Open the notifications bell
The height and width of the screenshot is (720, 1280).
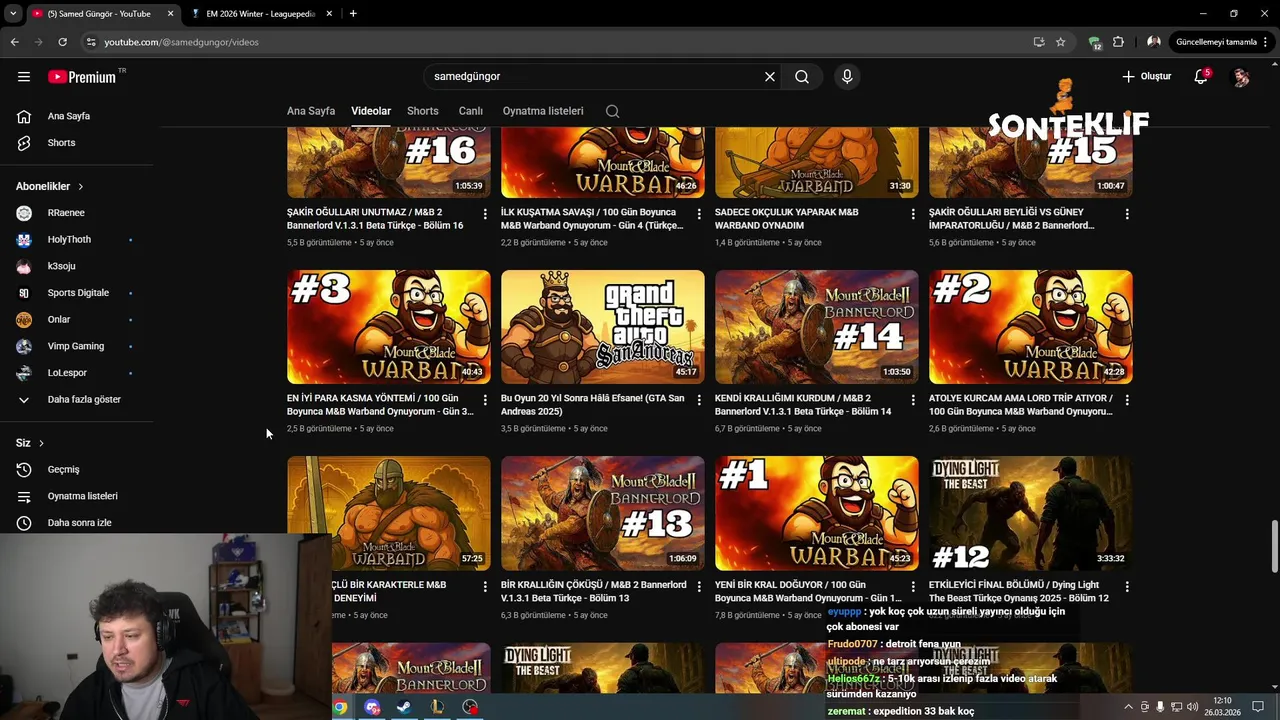coord(1201,76)
